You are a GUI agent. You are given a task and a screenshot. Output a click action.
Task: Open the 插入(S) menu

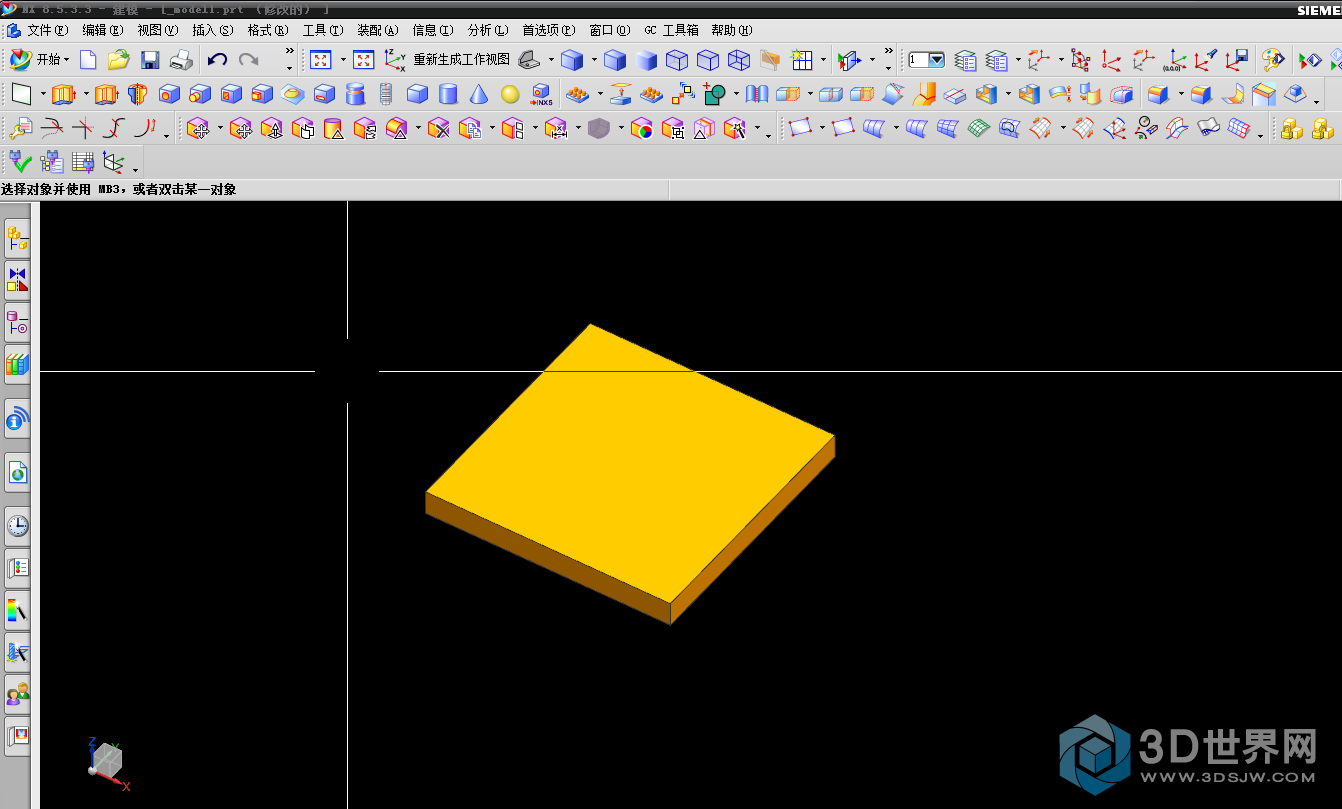point(212,30)
